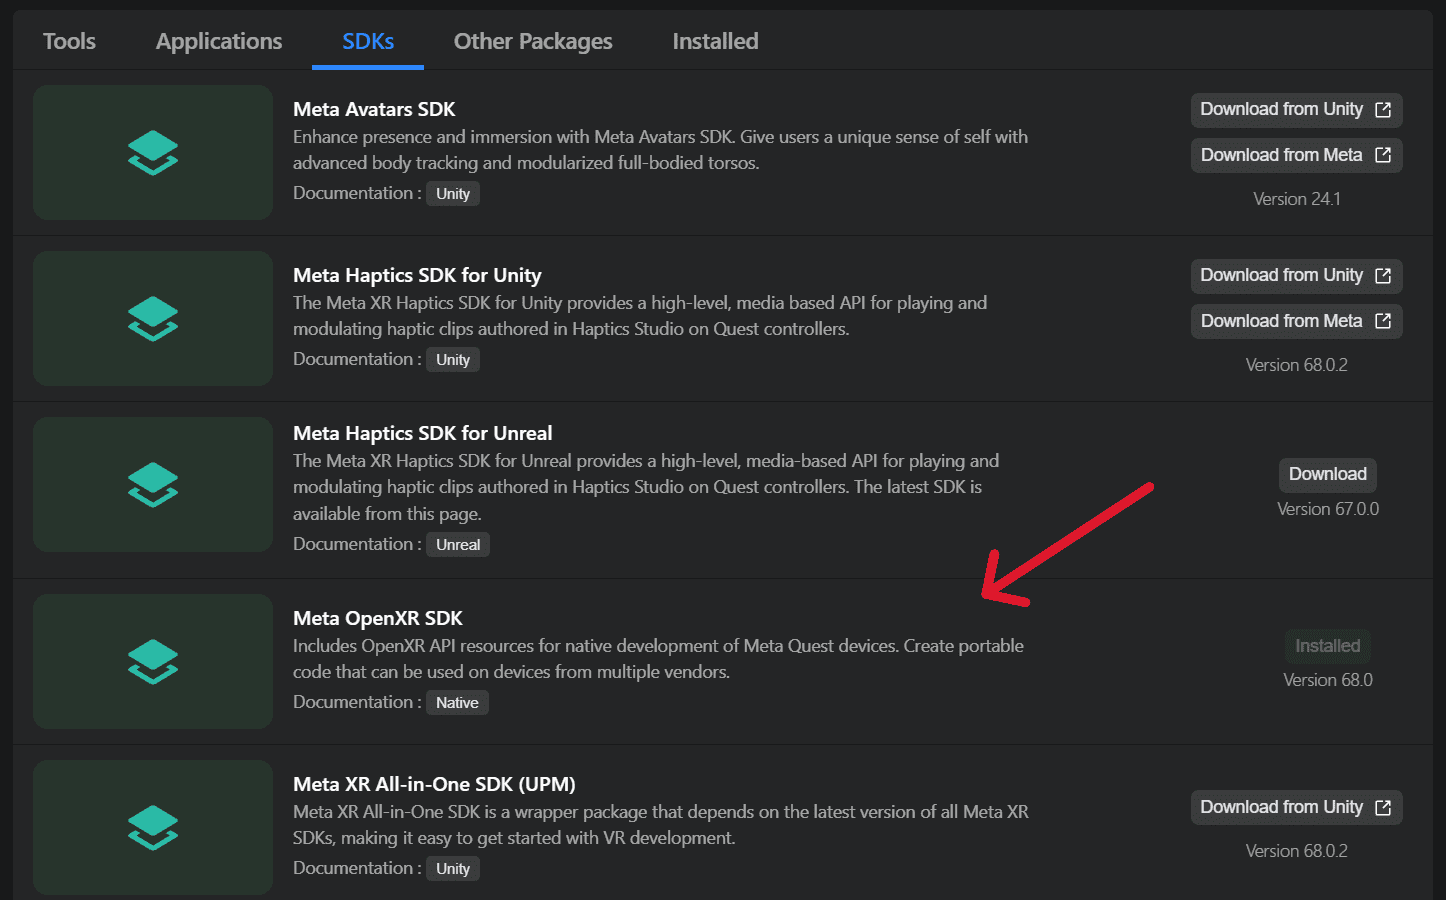
Task: Click the Meta XR All-in-One SDK (UPM) title
Action: pos(434,784)
